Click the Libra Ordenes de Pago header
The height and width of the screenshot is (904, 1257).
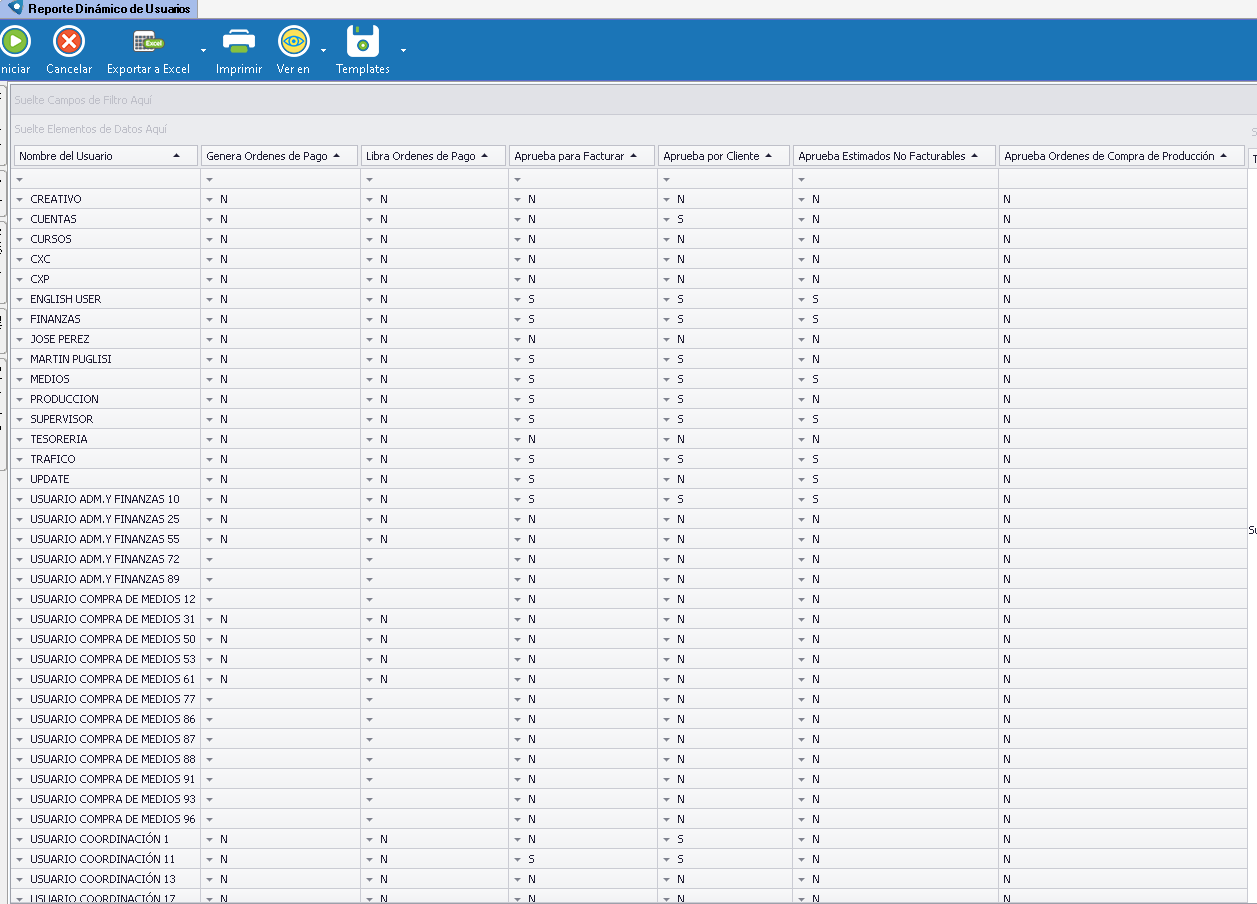(x=420, y=156)
